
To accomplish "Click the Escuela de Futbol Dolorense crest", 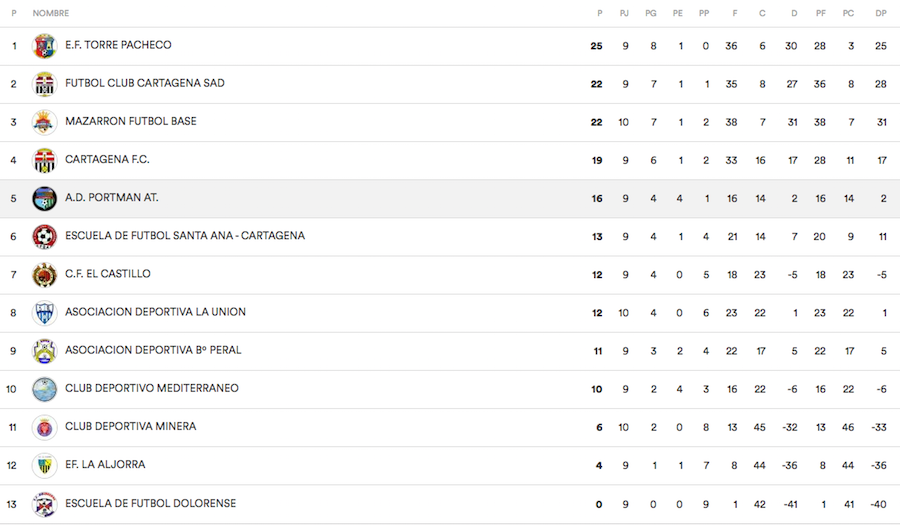I will (x=44, y=503).
